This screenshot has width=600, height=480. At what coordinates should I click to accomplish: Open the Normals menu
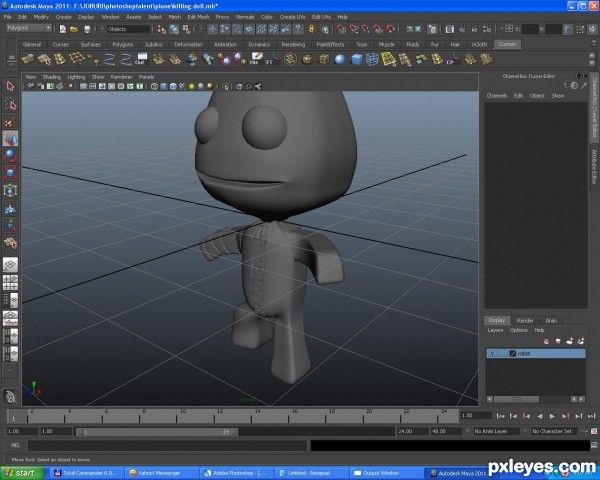point(245,17)
